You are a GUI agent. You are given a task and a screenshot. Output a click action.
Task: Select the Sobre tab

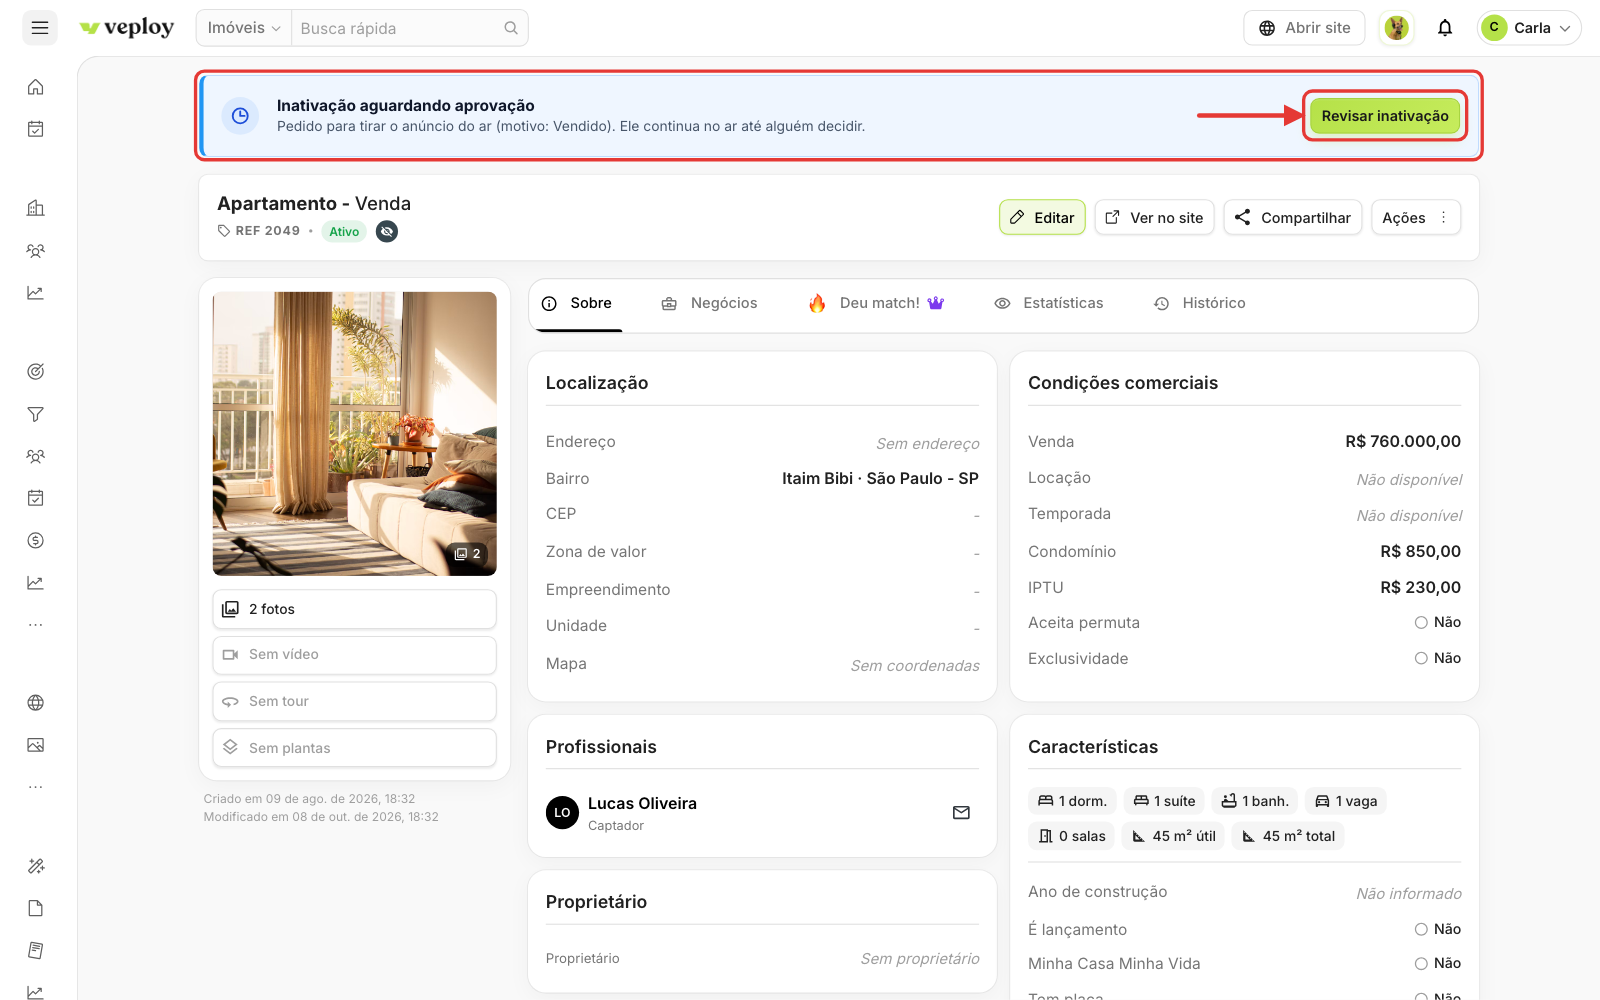coord(577,303)
